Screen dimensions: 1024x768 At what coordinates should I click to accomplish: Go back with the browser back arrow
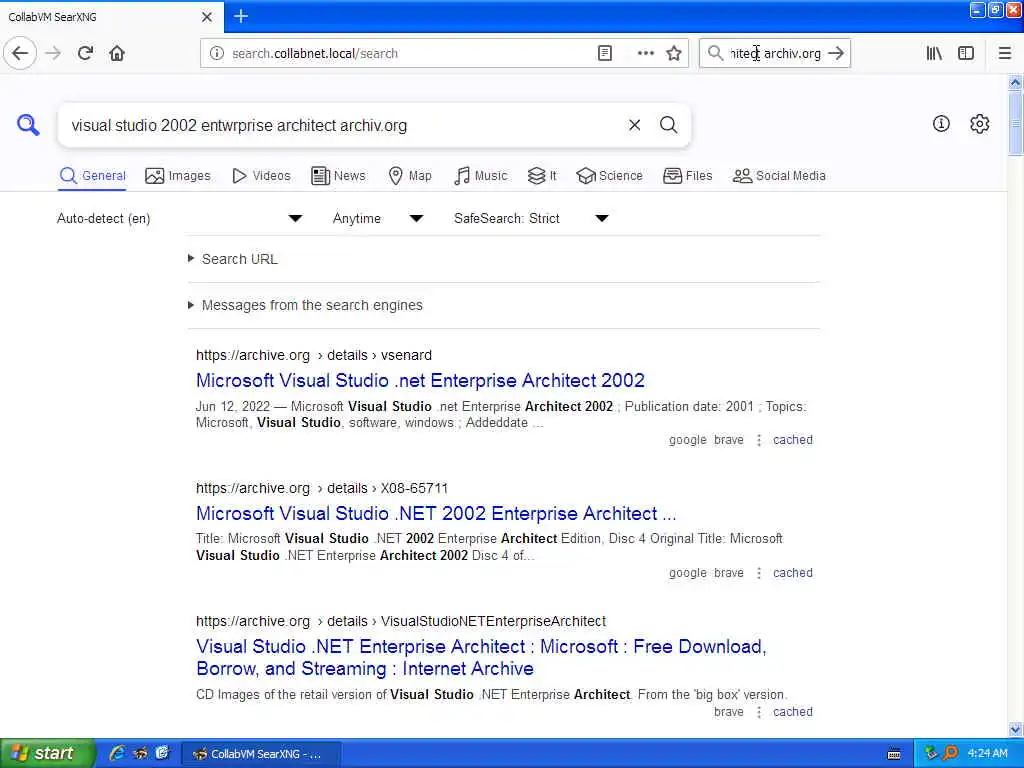click(20, 53)
